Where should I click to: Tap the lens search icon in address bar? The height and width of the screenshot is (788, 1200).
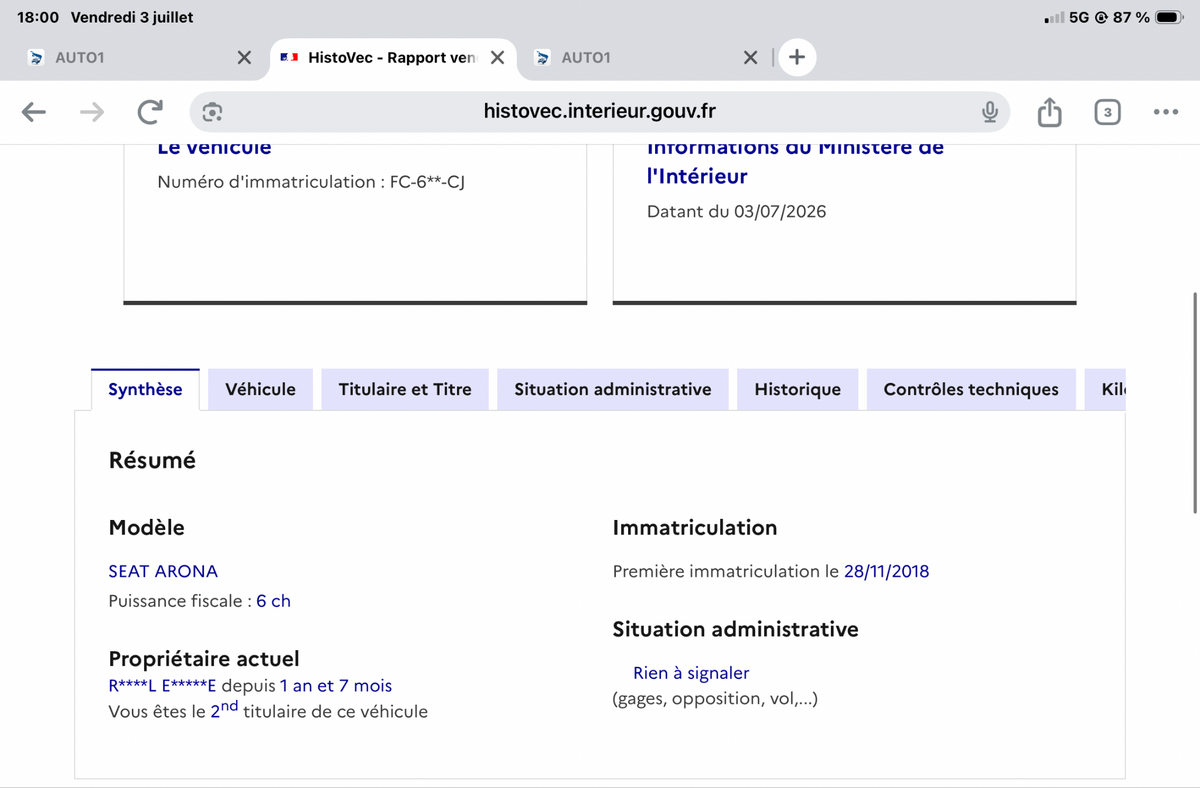[x=212, y=112]
